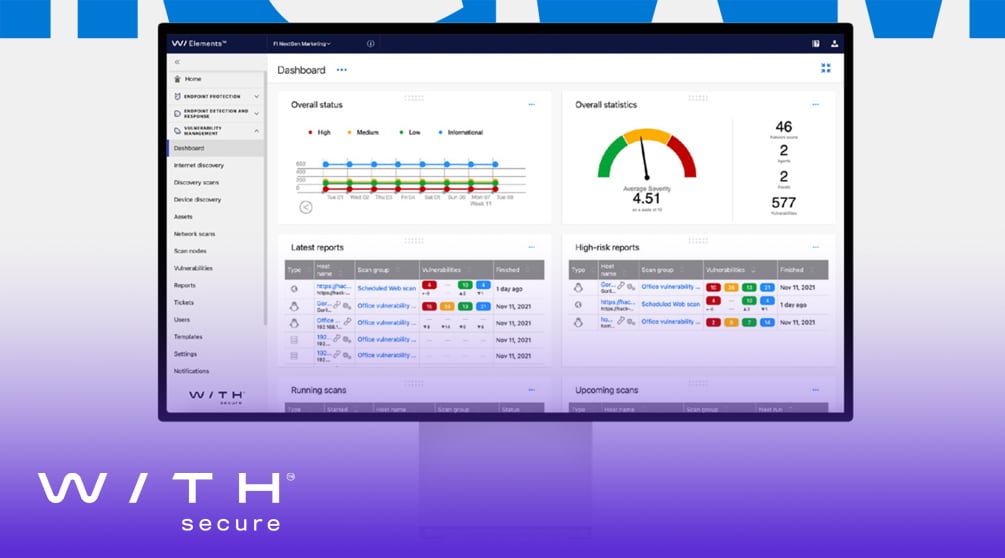Toggle the High series in chart legend
This screenshot has width=1005, height=558.
pyautogui.click(x=320, y=132)
